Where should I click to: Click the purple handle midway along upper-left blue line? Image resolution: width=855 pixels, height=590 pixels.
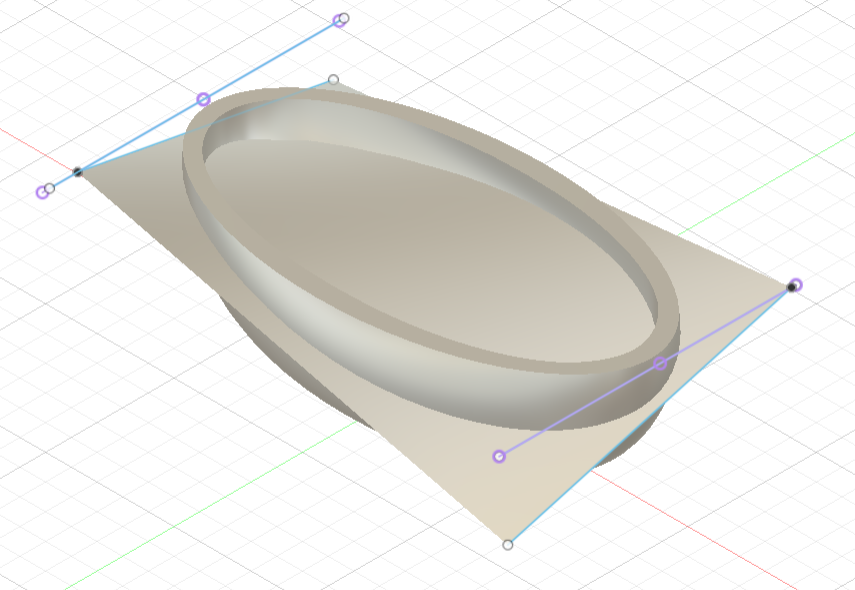point(203,99)
